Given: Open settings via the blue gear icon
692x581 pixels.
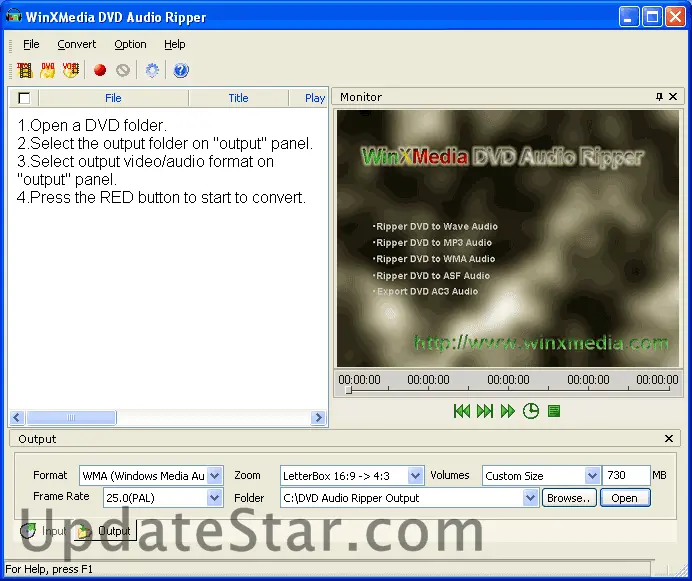Looking at the screenshot, I should (x=152, y=70).
